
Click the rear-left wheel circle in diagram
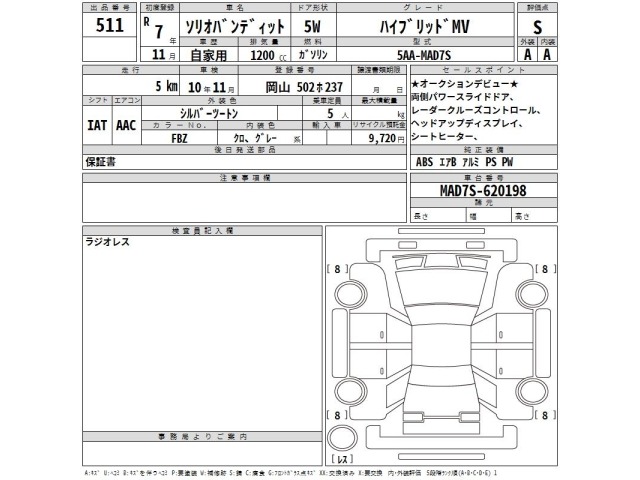[351, 392]
